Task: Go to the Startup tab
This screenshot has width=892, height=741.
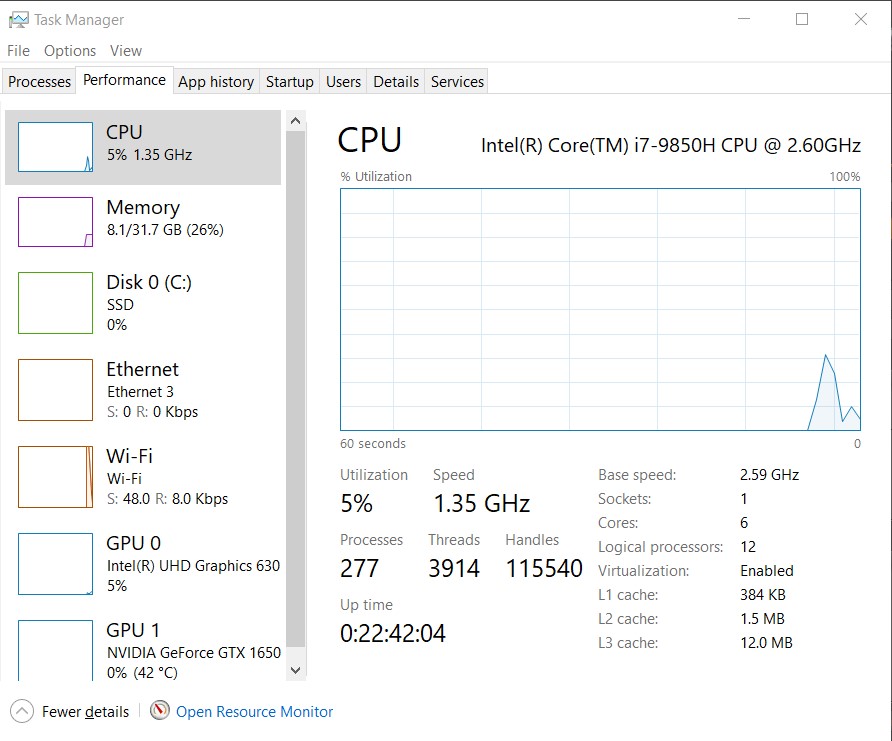Action: click(x=290, y=82)
